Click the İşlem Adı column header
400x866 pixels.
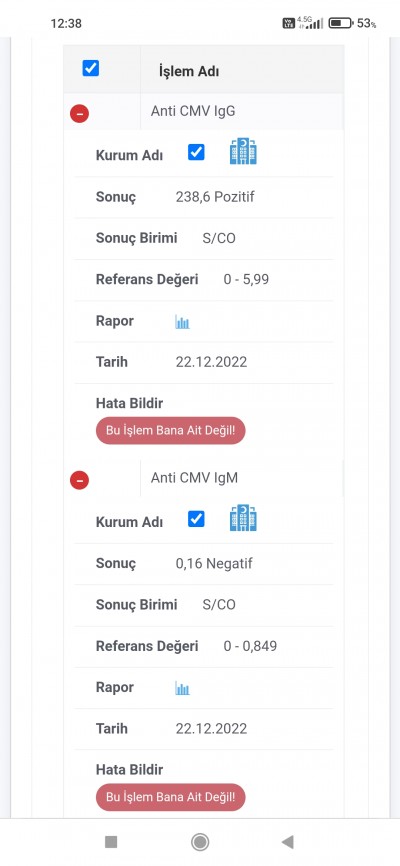pyautogui.click(x=188, y=71)
